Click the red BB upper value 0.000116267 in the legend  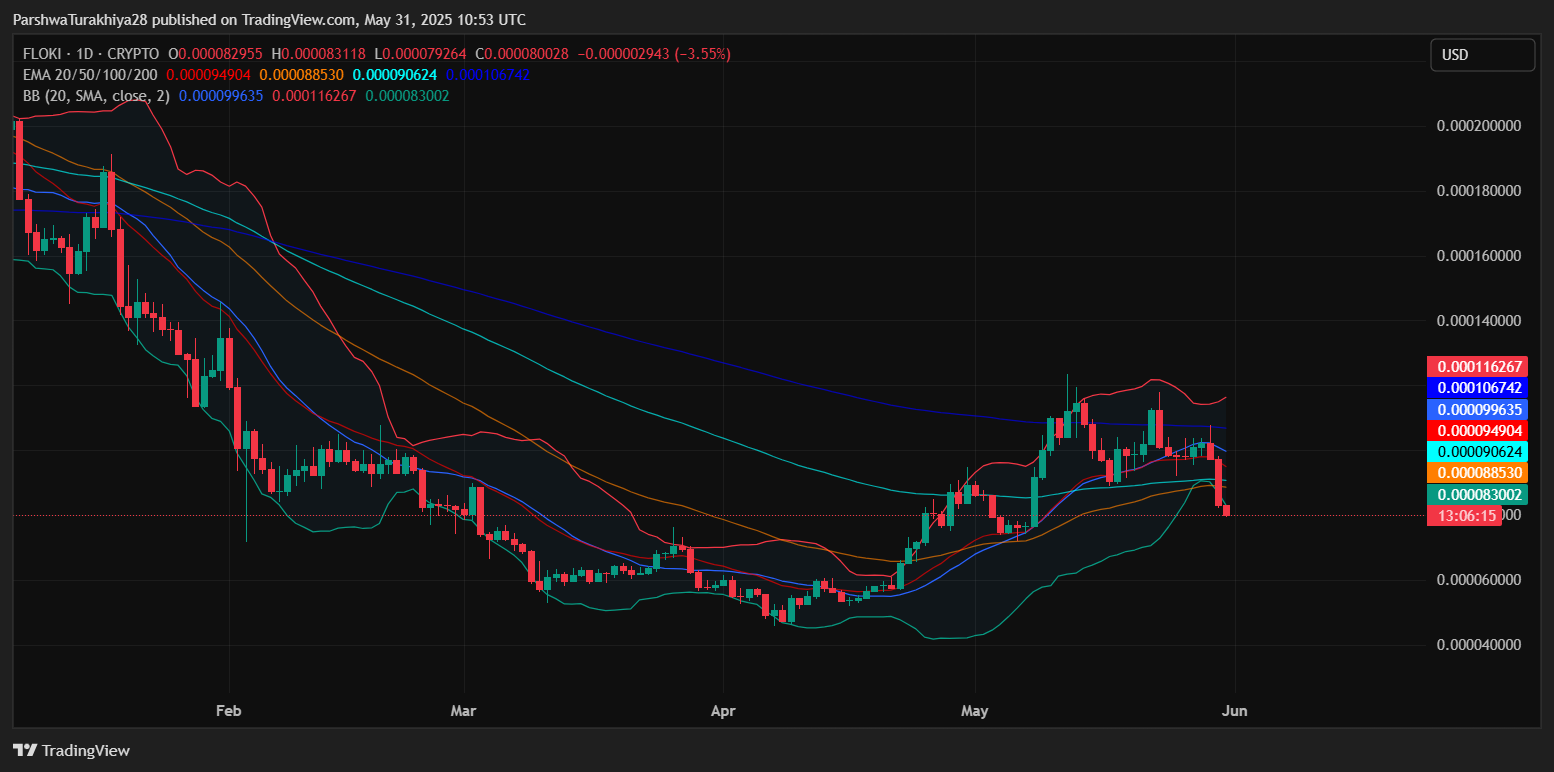pyautogui.click(x=314, y=96)
